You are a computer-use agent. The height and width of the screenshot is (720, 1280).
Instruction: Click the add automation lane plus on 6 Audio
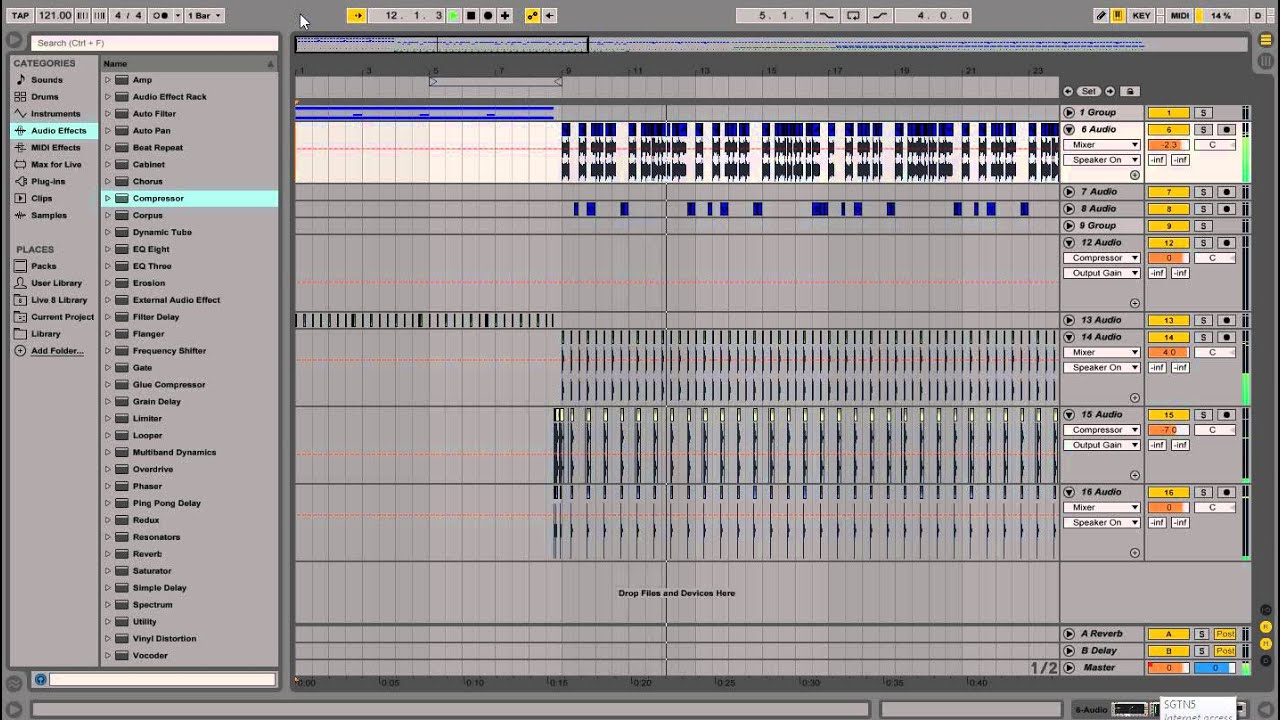[1135, 175]
